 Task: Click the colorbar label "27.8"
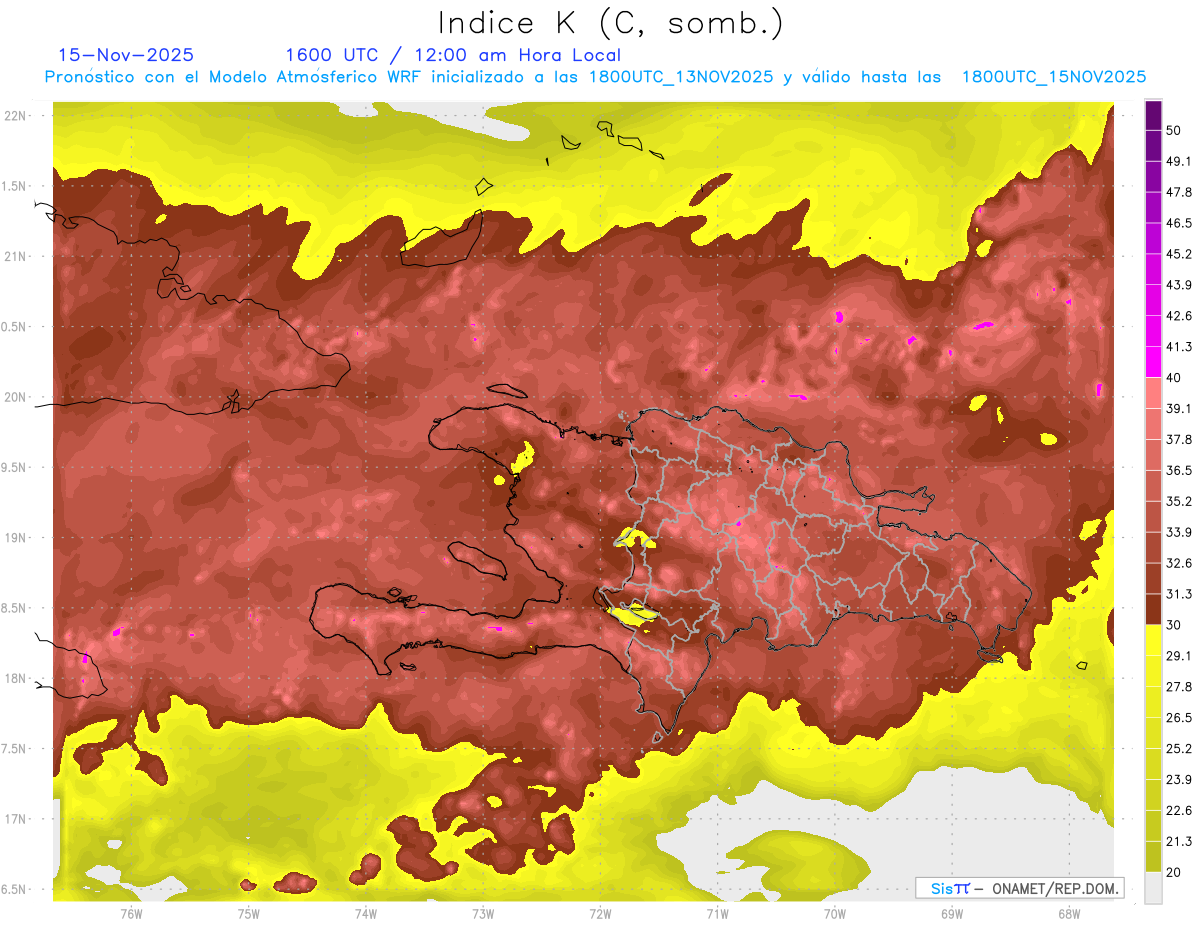pos(1179,687)
